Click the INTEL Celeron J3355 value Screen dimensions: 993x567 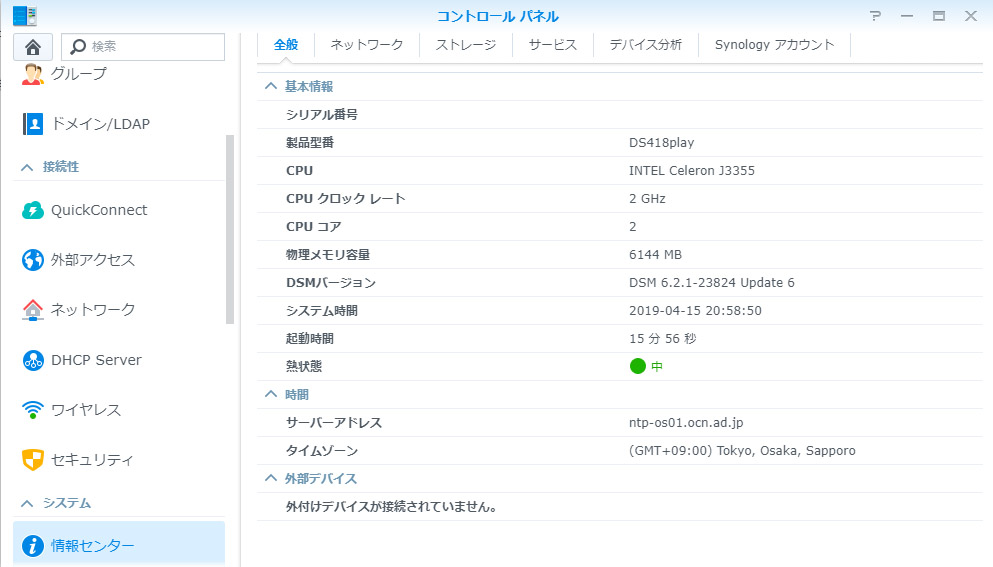coord(692,170)
